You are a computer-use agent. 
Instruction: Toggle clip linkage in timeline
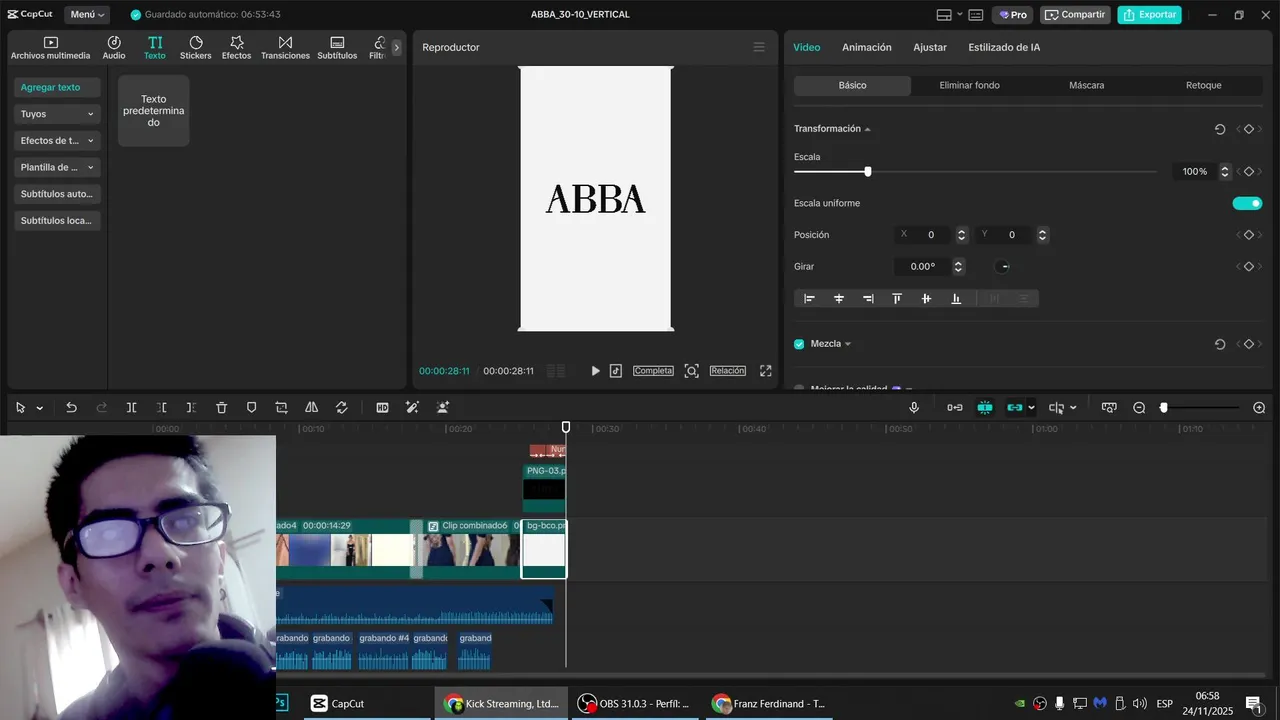(x=1015, y=408)
